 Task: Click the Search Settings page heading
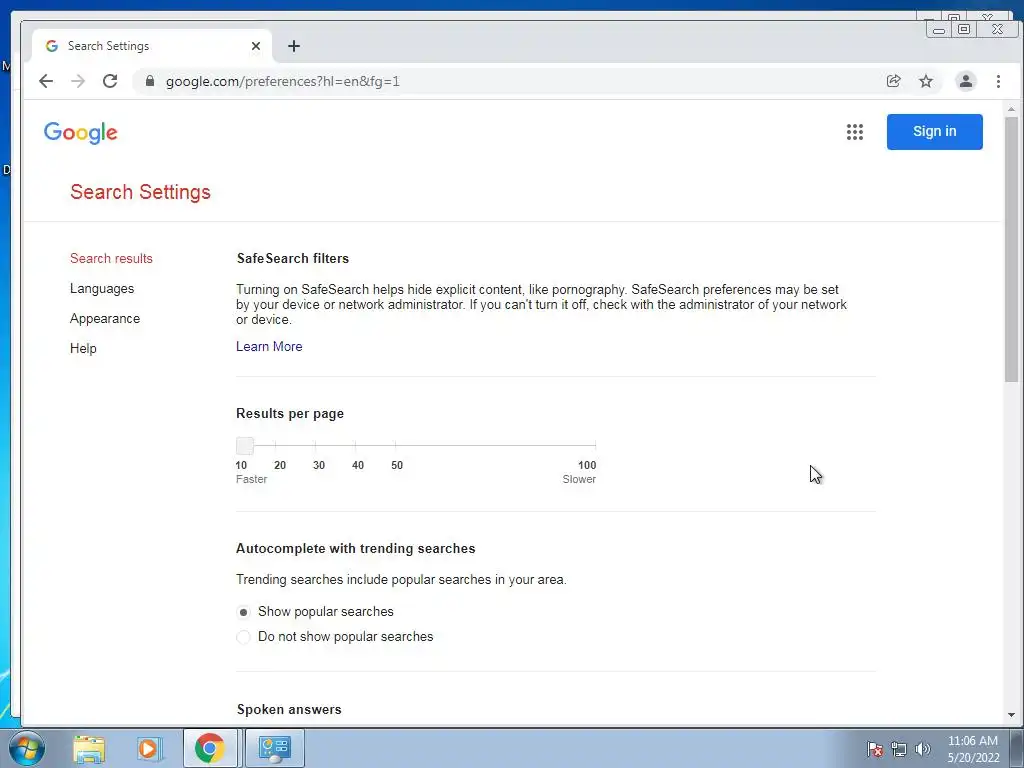140,192
